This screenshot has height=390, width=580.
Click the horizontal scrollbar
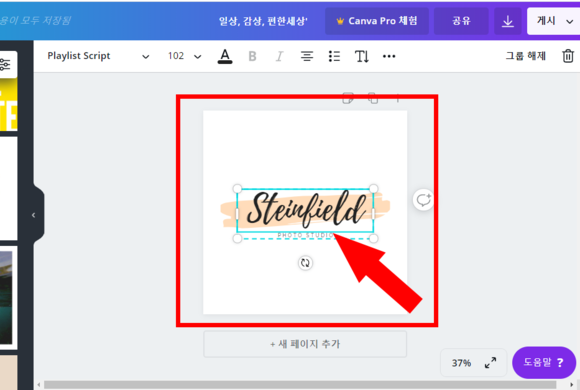click(x=300, y=385)
